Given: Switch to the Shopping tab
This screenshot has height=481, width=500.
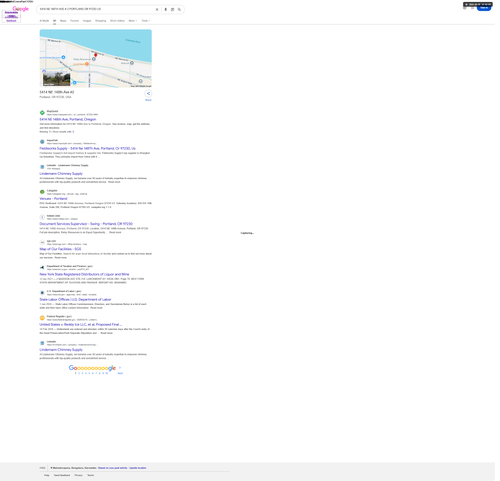Looking at the screenshot, I should [x=101, y=21].
